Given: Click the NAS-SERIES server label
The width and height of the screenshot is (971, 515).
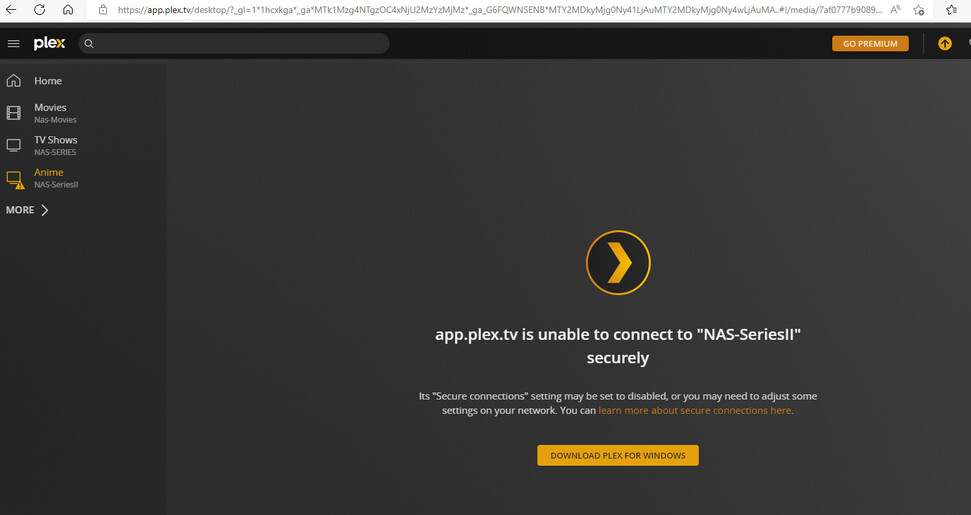Looking at the screenshot, I should point(55,152).
